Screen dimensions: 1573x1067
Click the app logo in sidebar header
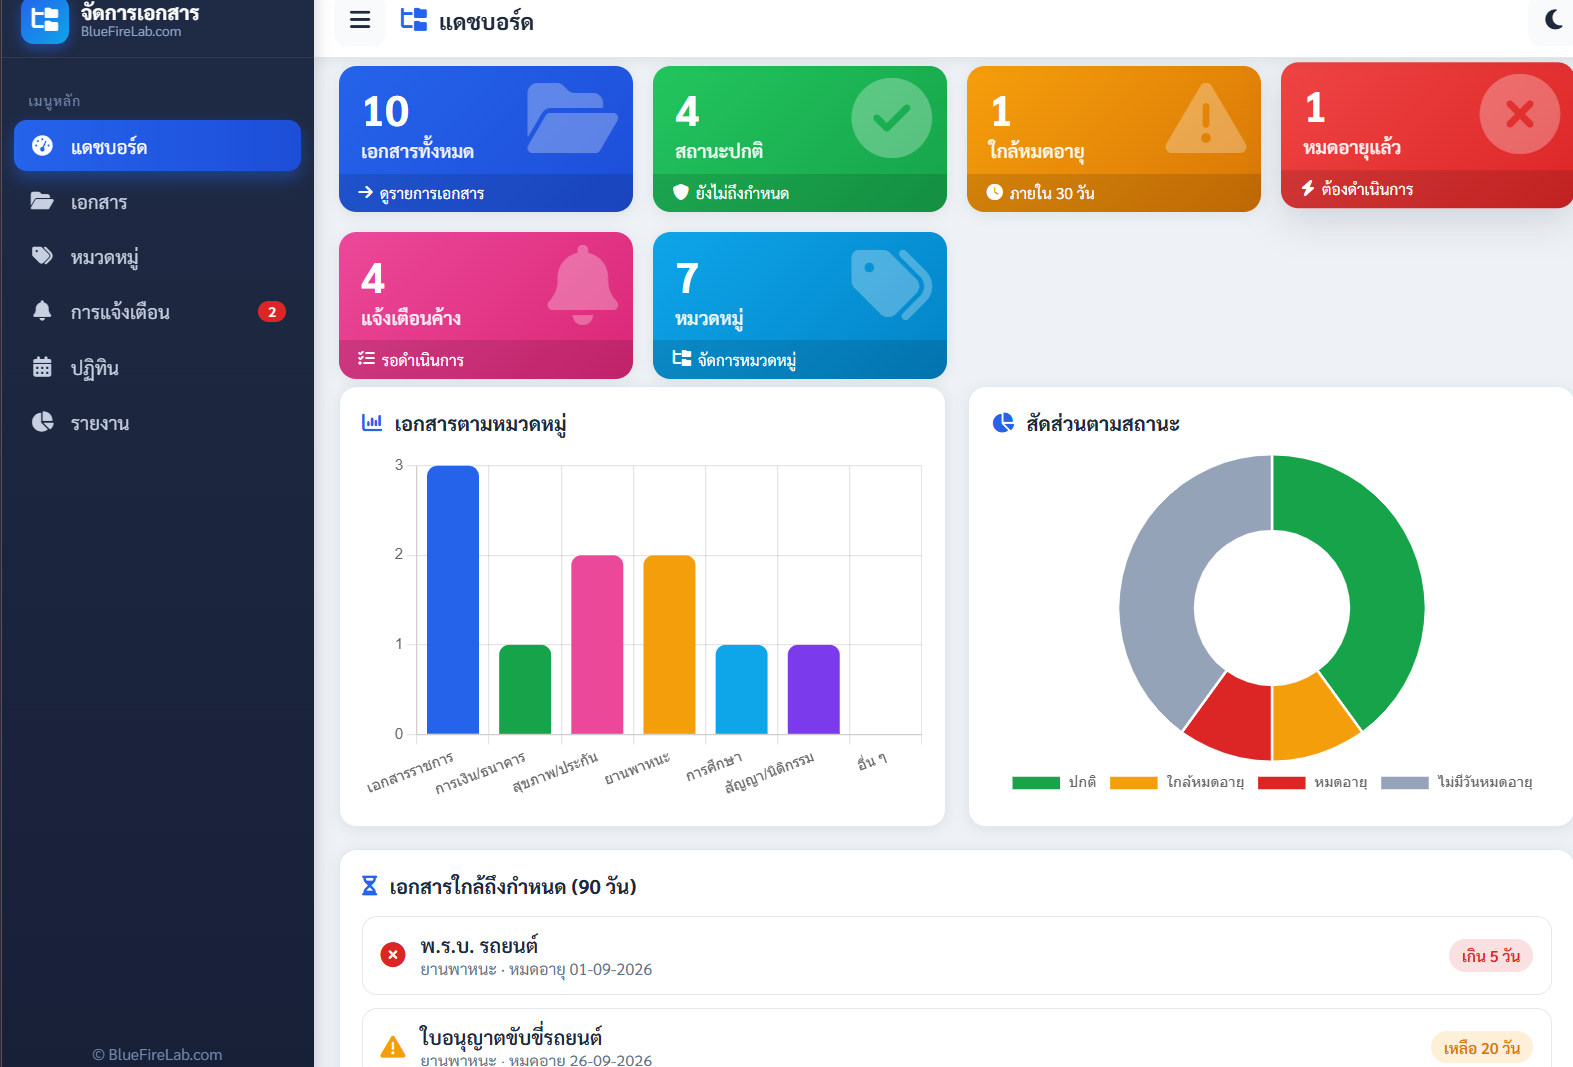(45, 20)
